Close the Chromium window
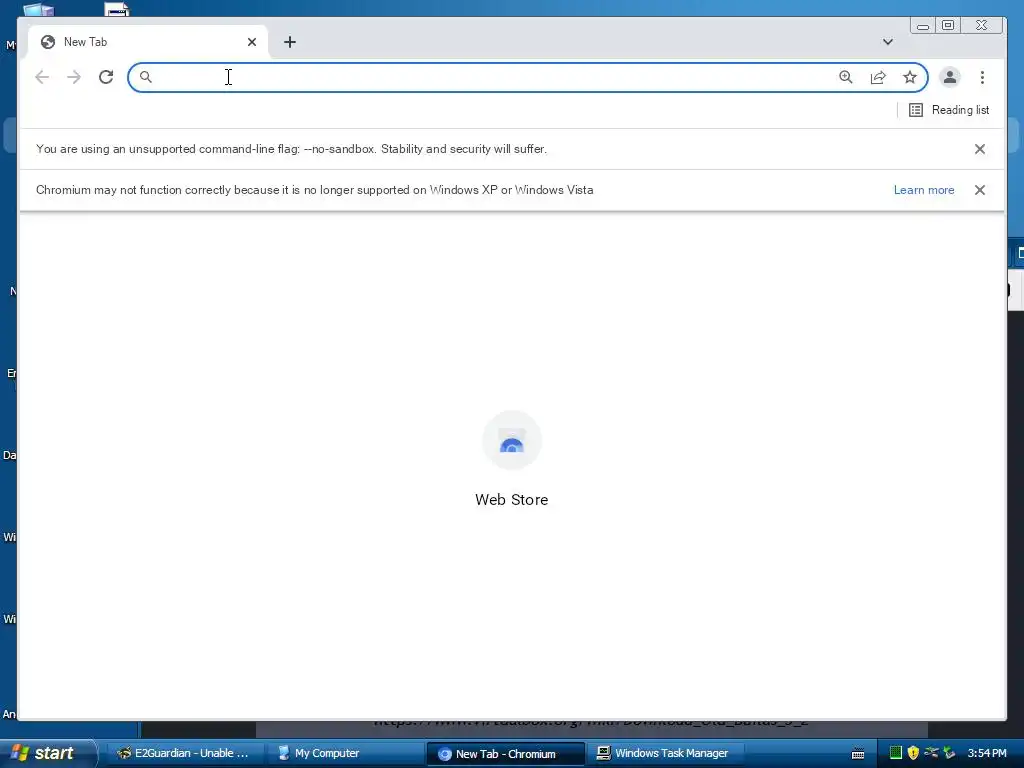This screenshot has width=1024, height=768. point(982,25)
